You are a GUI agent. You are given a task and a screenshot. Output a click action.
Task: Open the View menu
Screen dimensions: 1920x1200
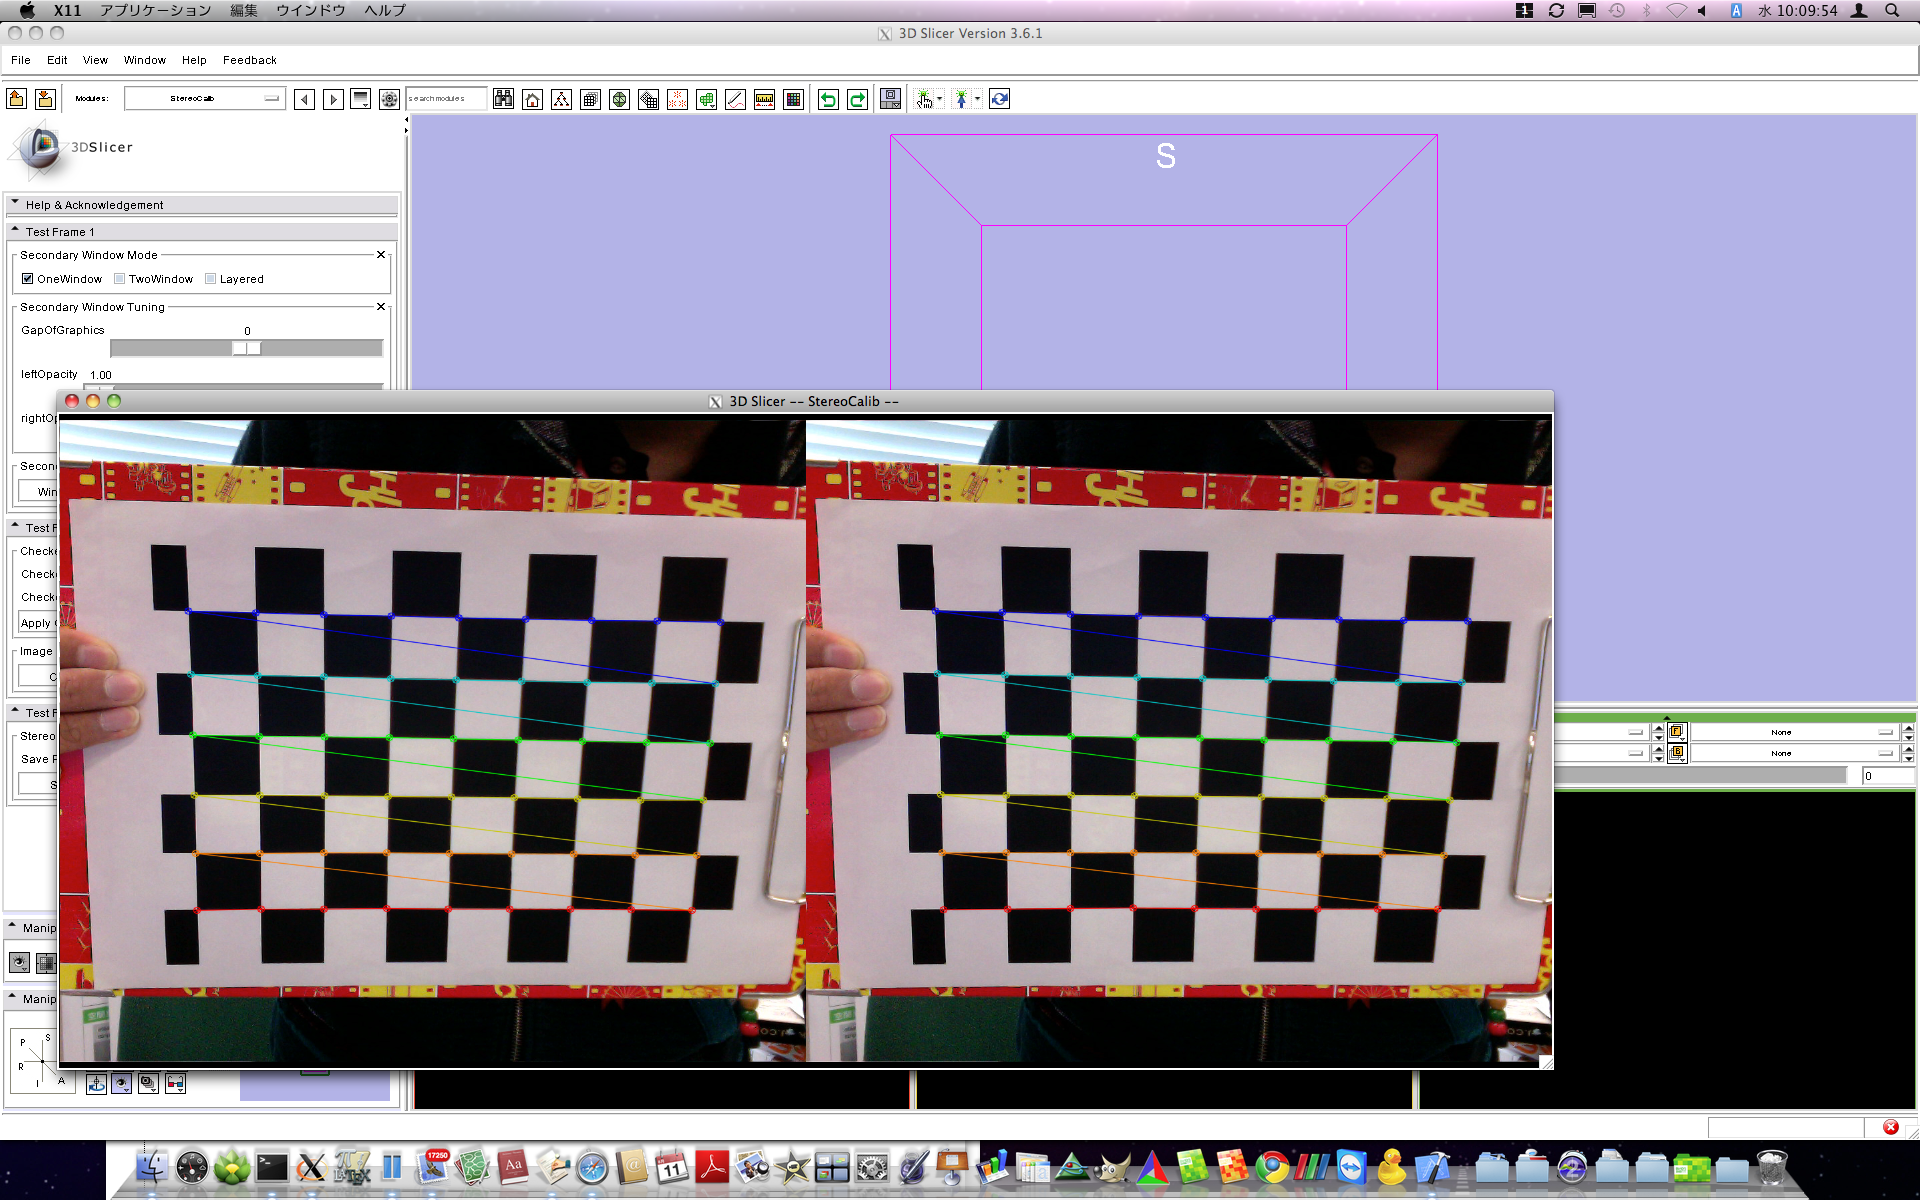[95, 60]
